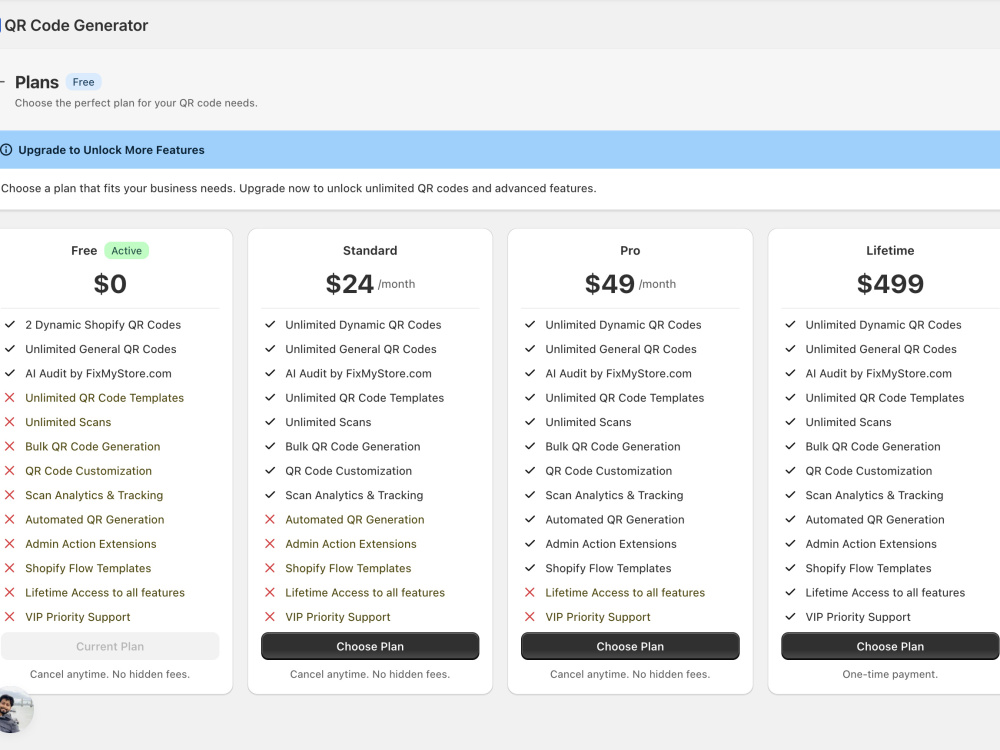Click the Standard plan title
1000x750 pixels.
[370, 251]
